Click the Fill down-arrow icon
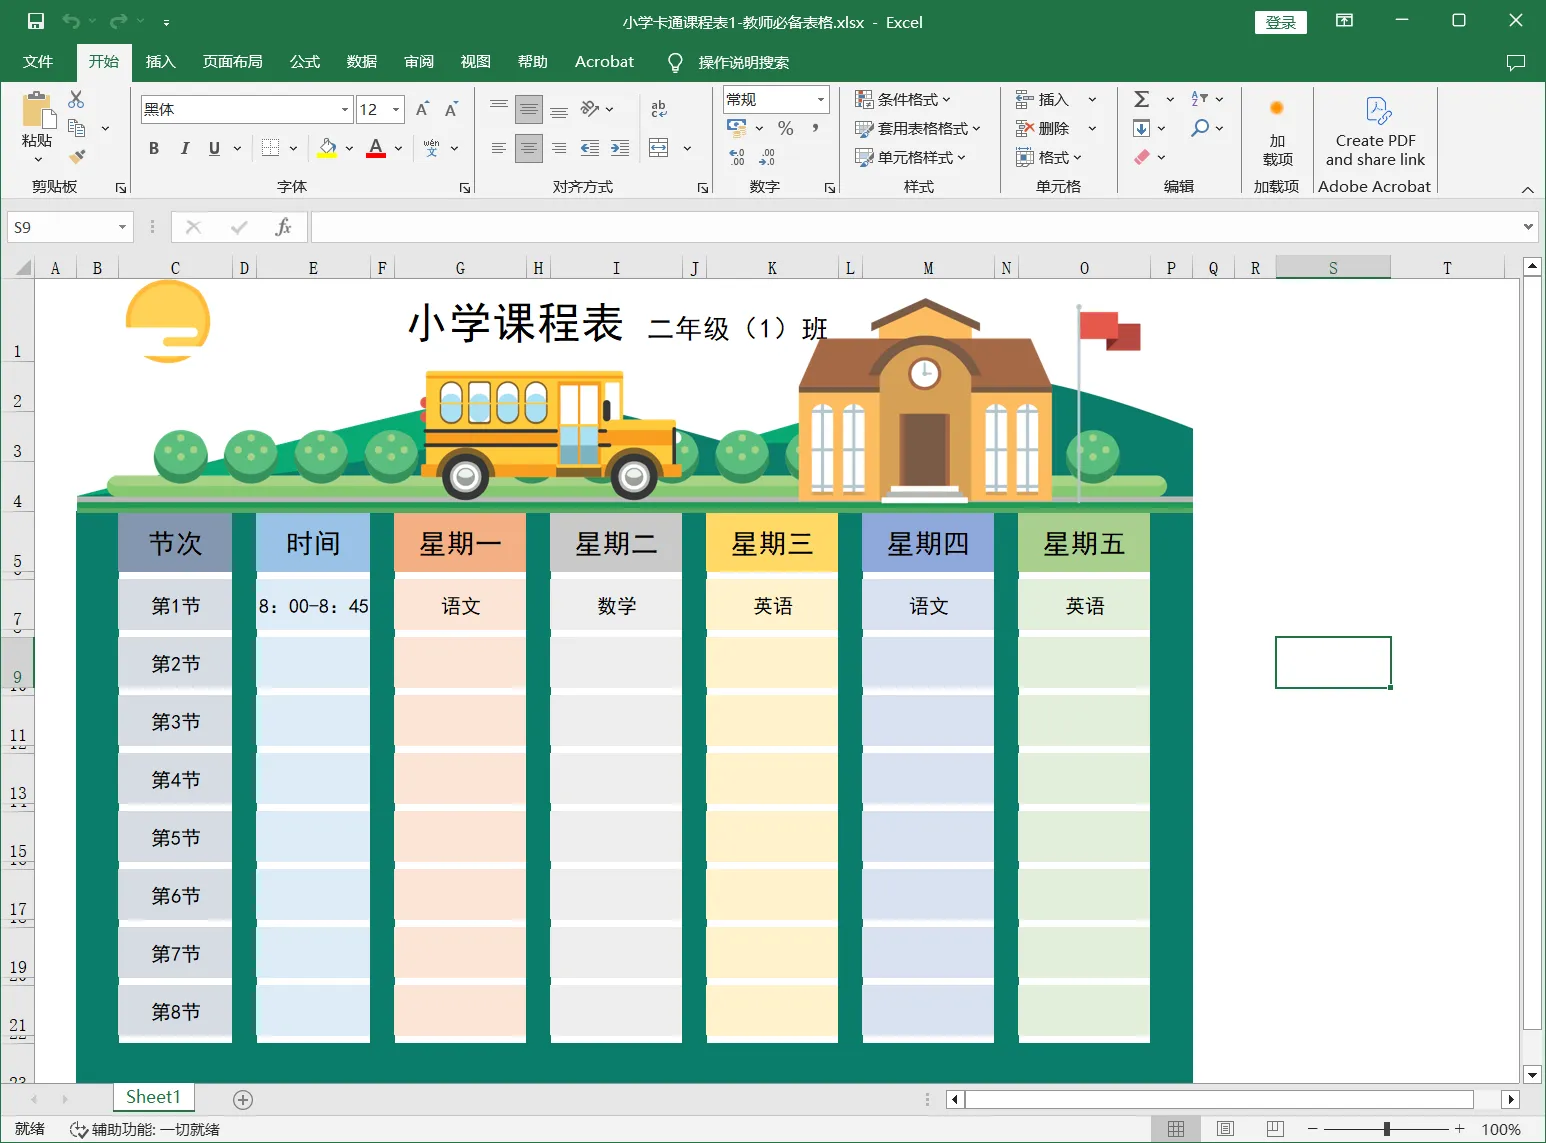1546x1143 pixels. pos(1141,128)
